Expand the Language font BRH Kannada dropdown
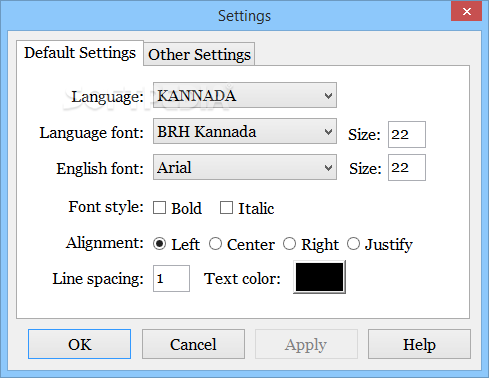The width and height of the screenshot is (489, 378). click(245, 131)
